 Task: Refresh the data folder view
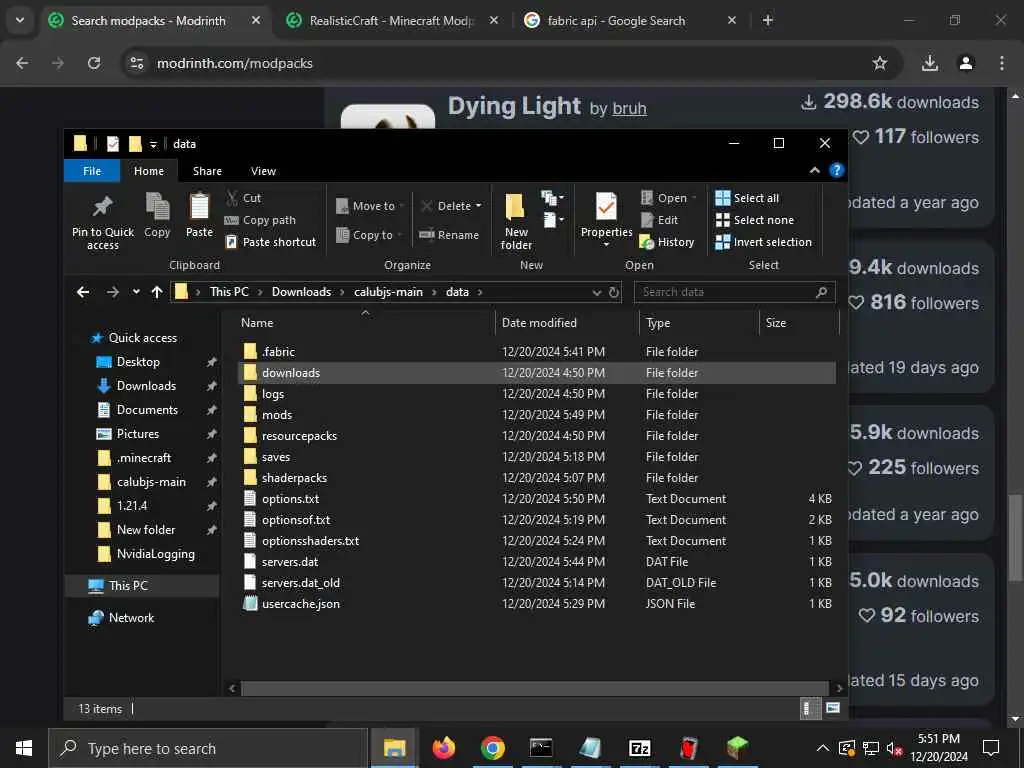point(614,293)
